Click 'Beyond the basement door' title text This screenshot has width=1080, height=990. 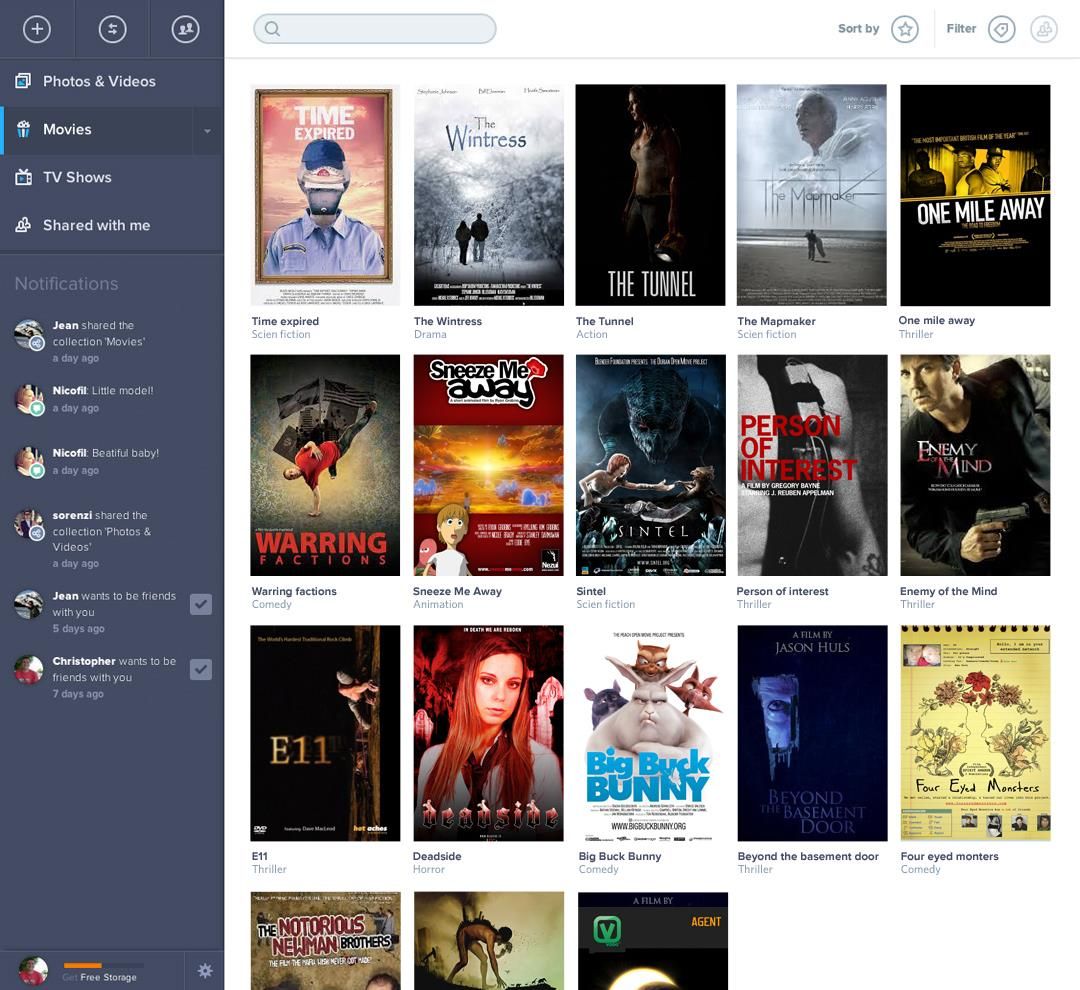pos(808,856)
